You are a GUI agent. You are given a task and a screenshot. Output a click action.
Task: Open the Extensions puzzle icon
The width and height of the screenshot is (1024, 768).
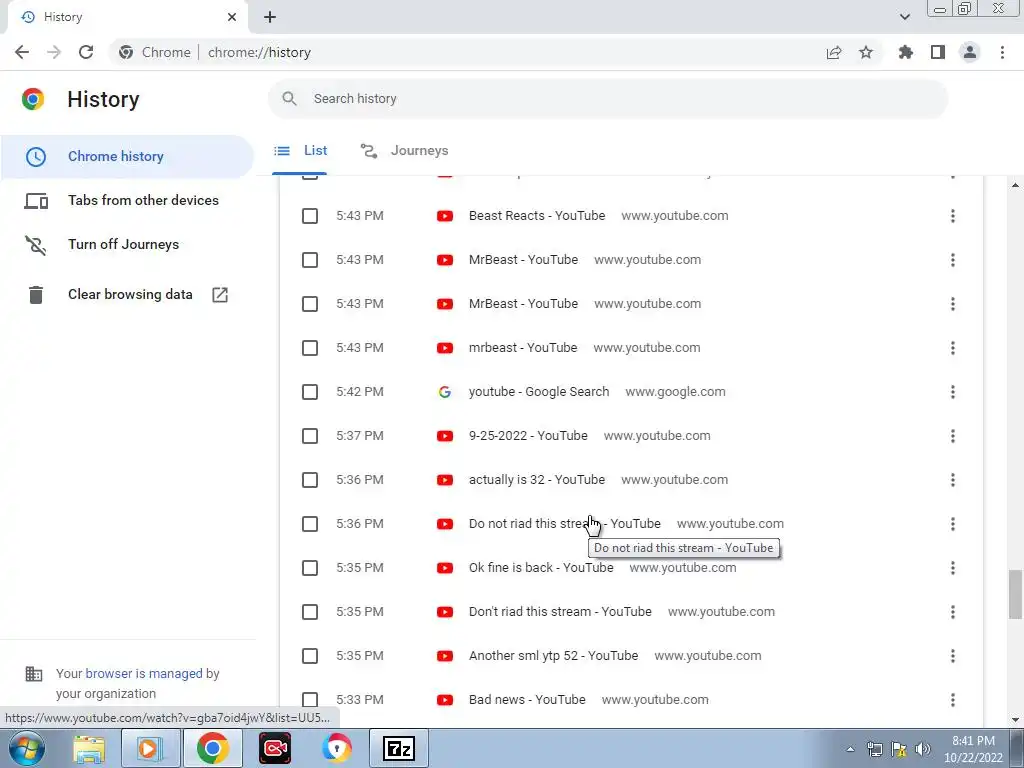[906, 52]
